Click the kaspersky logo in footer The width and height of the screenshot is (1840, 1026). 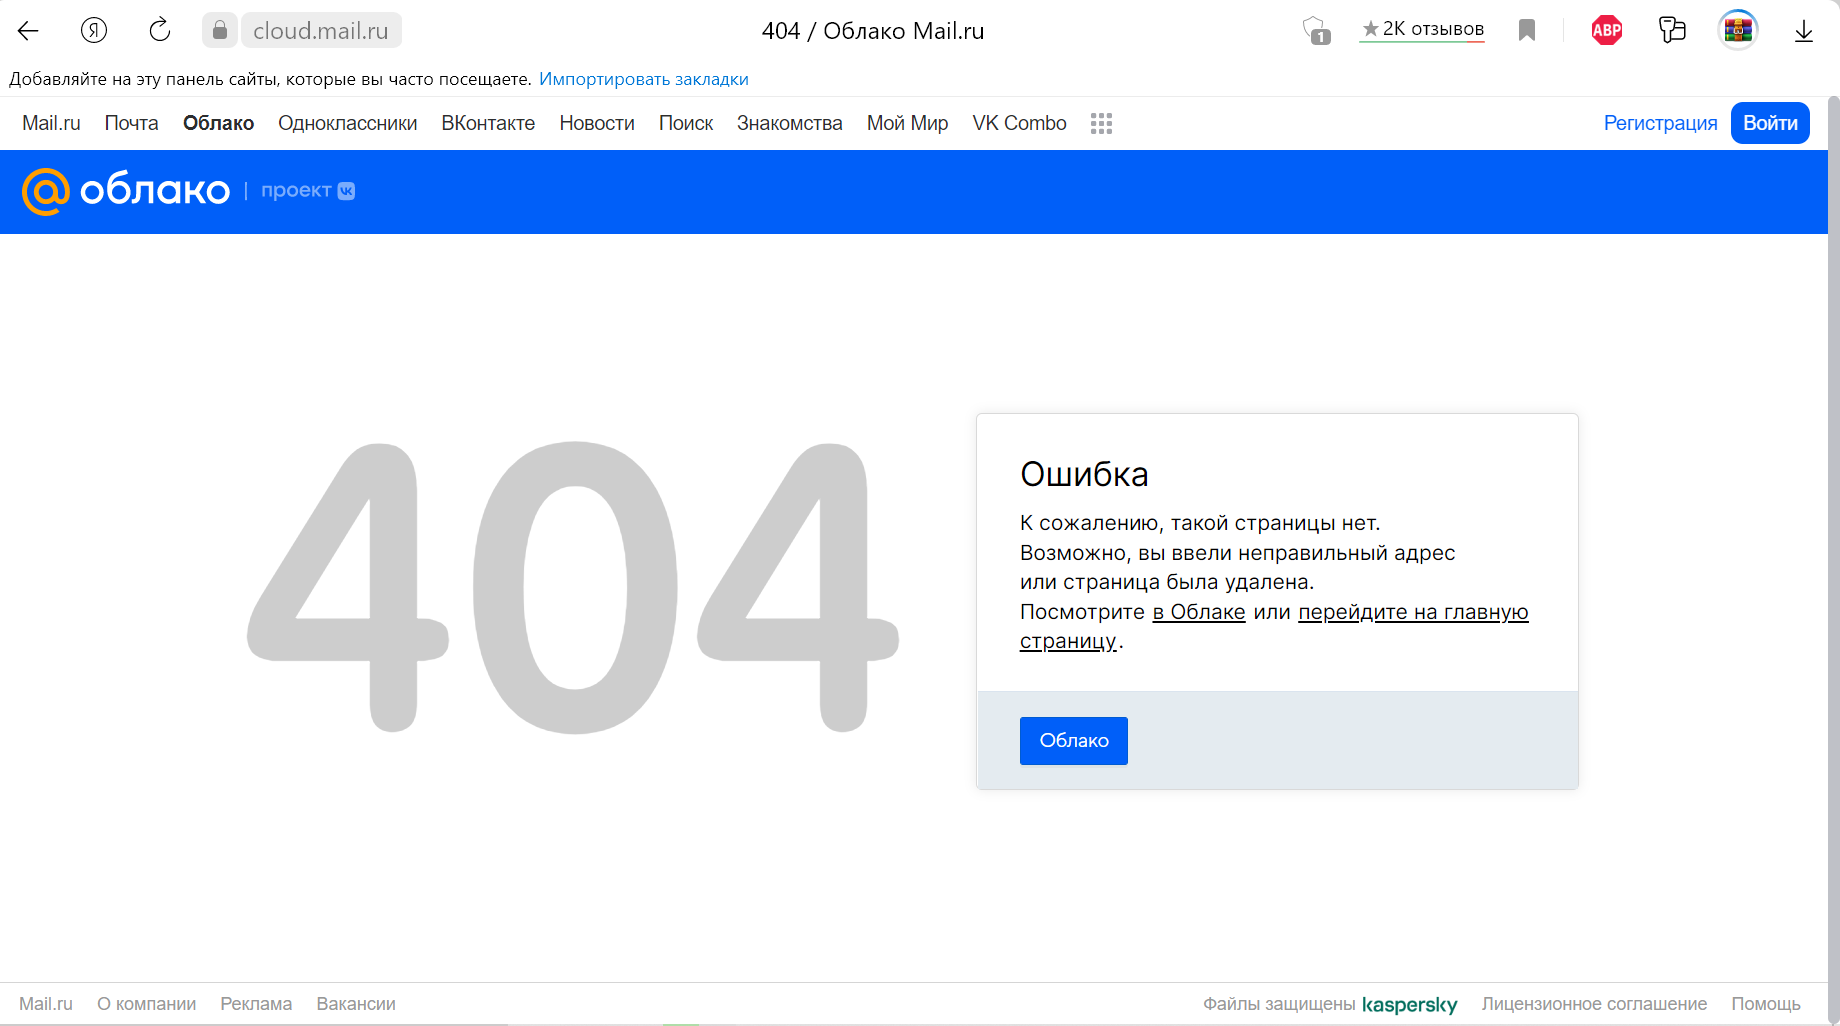coord(1410,1004)
